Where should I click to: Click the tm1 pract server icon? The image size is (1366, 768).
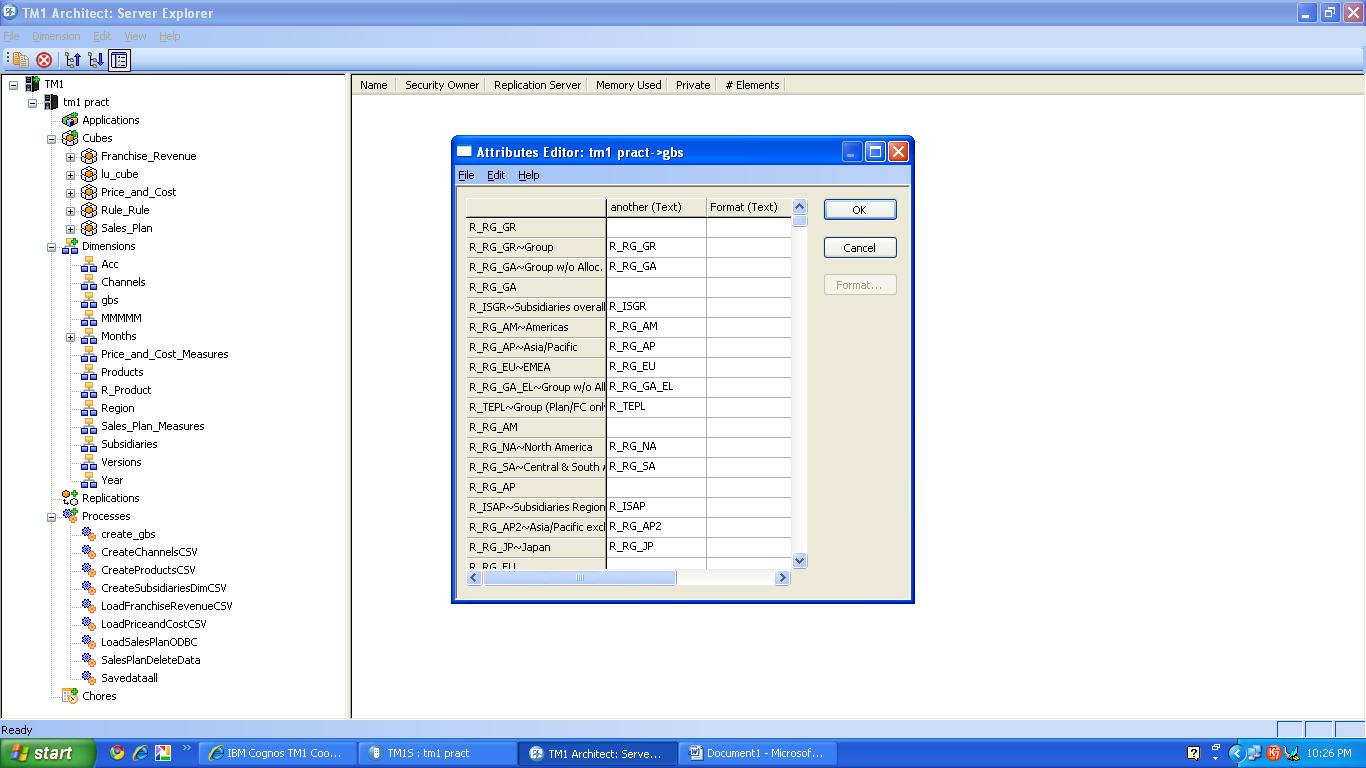[x=51, y=102]
